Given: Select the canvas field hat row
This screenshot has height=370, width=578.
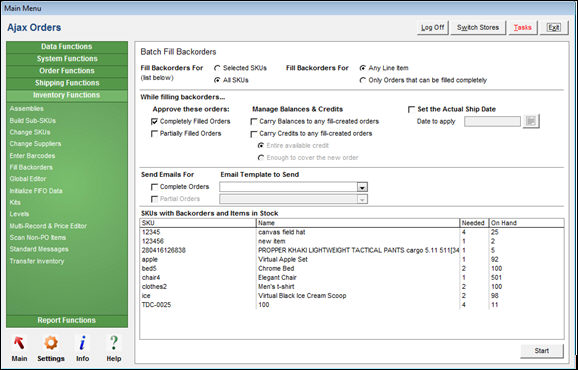Looking at the screenshot, I should (352, 232).
